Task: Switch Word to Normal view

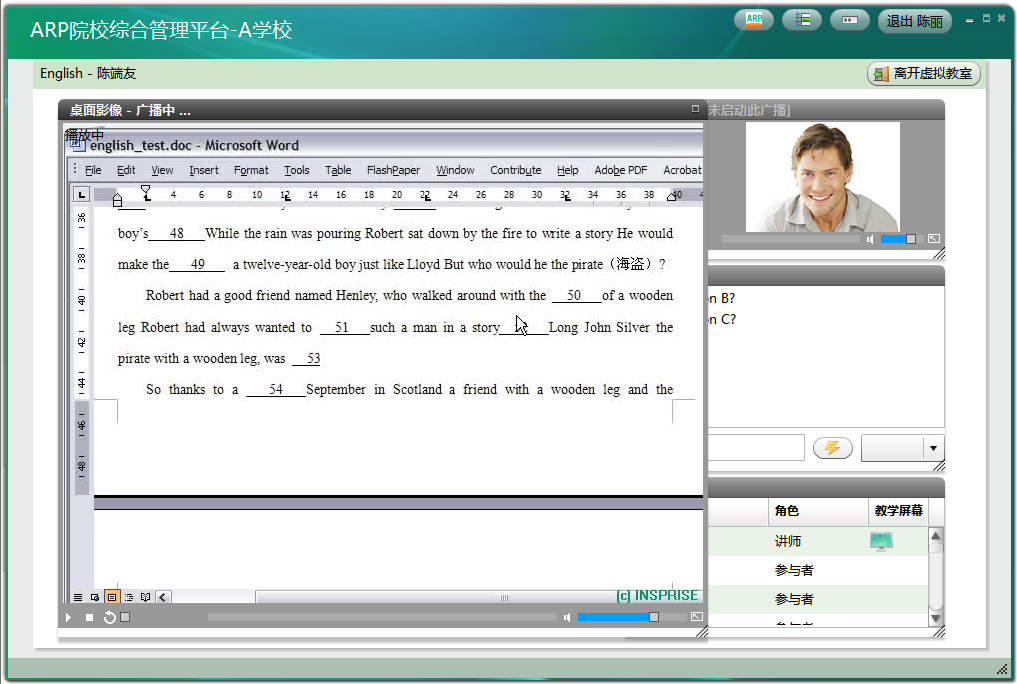Action: point(78,597)
